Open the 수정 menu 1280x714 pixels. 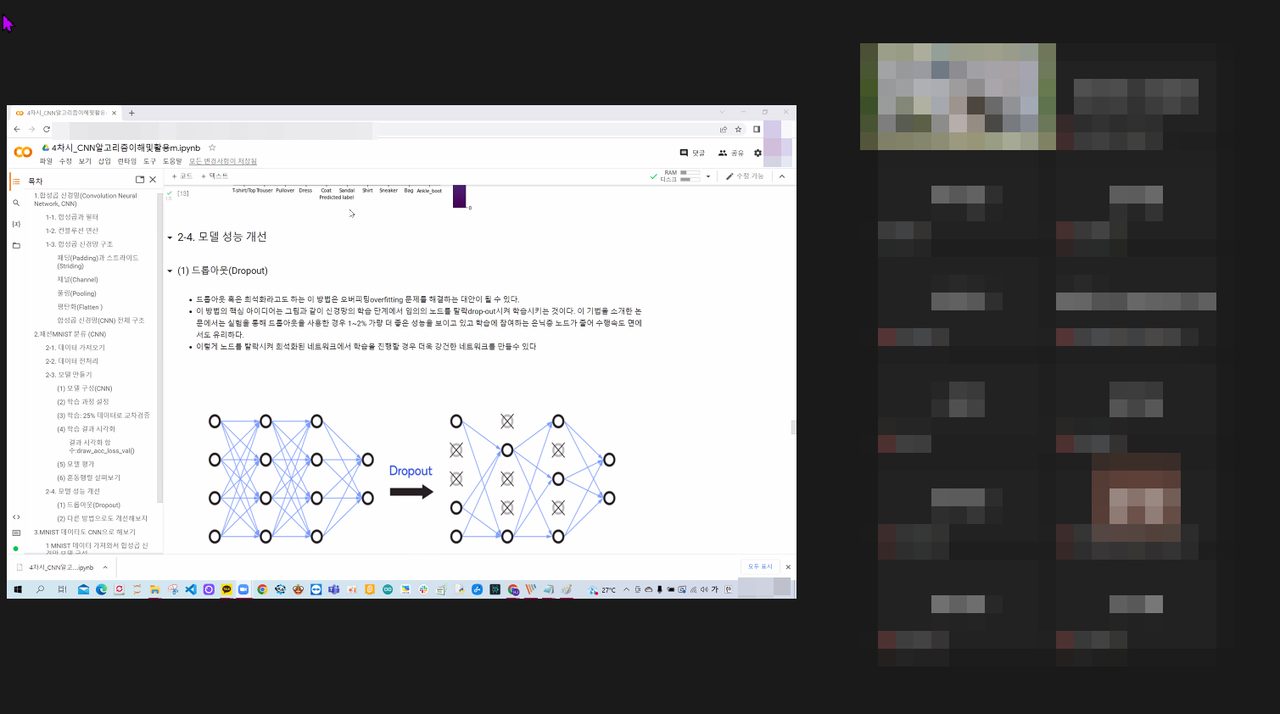pos(65,161)
